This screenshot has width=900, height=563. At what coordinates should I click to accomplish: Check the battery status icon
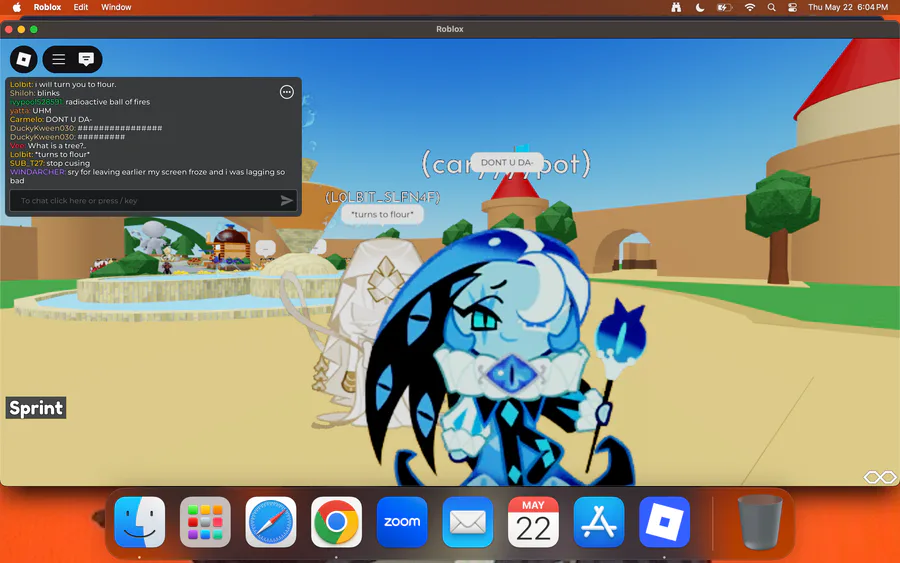[724, 7]
